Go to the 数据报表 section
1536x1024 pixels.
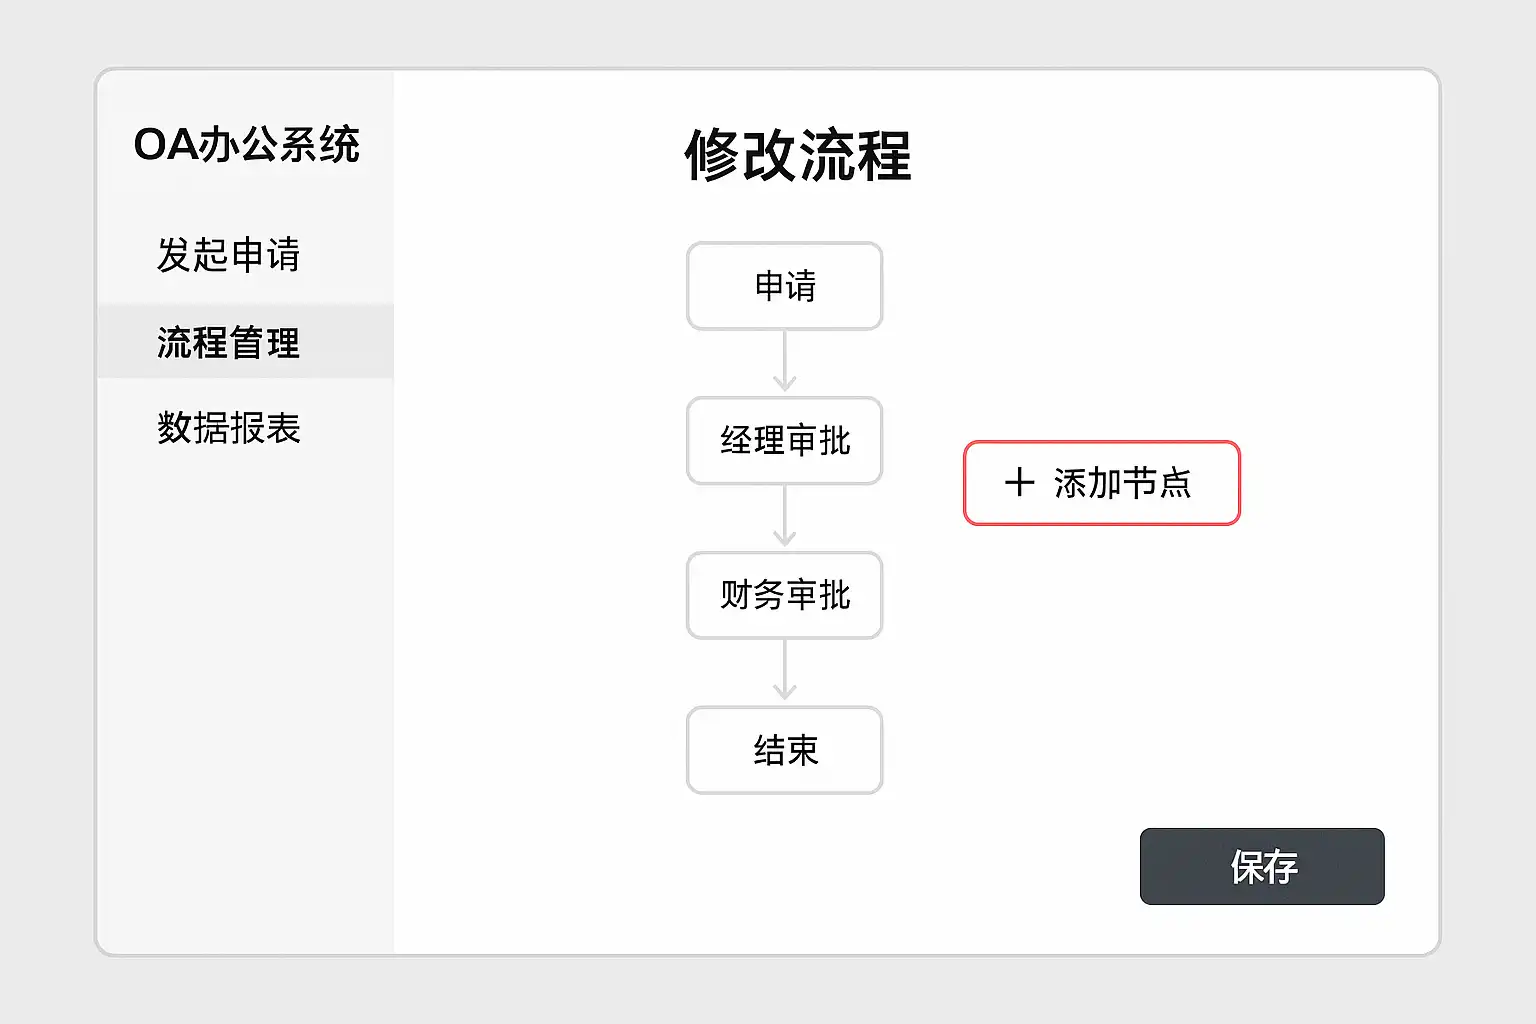229,428
